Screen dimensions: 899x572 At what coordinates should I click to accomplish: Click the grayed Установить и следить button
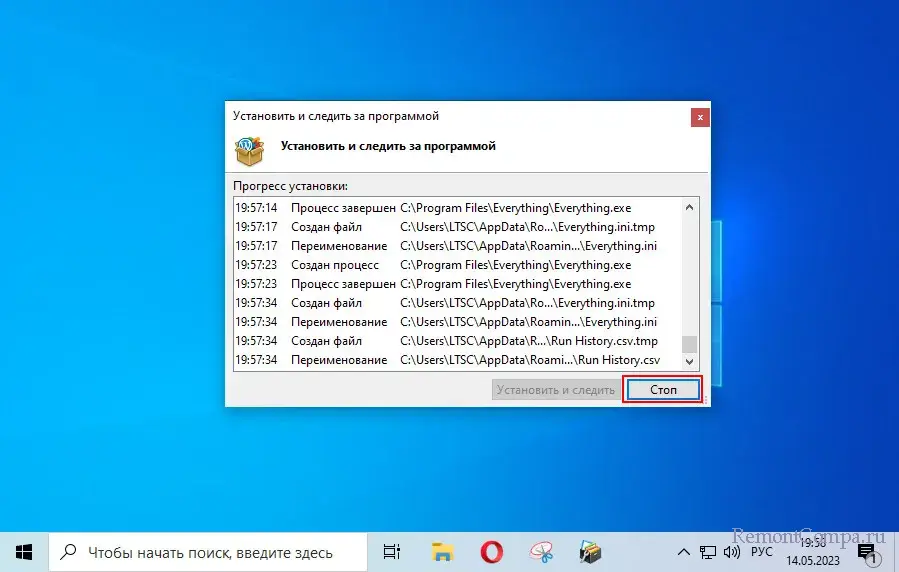coord(554,390)
